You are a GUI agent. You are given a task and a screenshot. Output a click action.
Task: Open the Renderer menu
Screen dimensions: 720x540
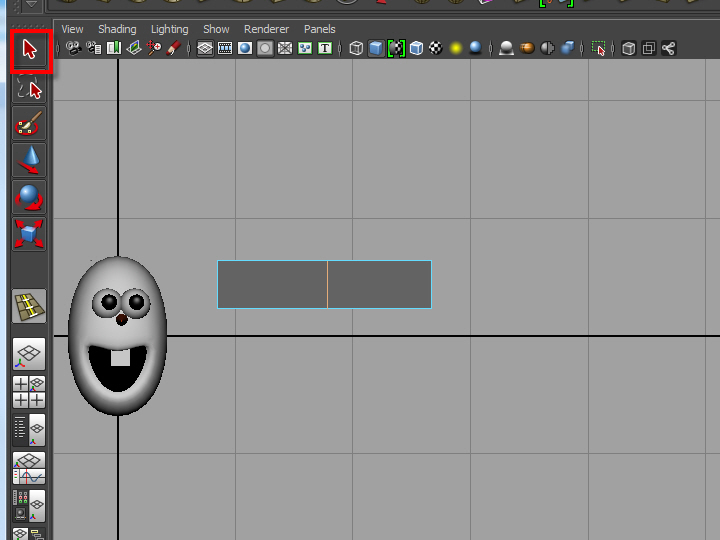click(x=266, y=29)
